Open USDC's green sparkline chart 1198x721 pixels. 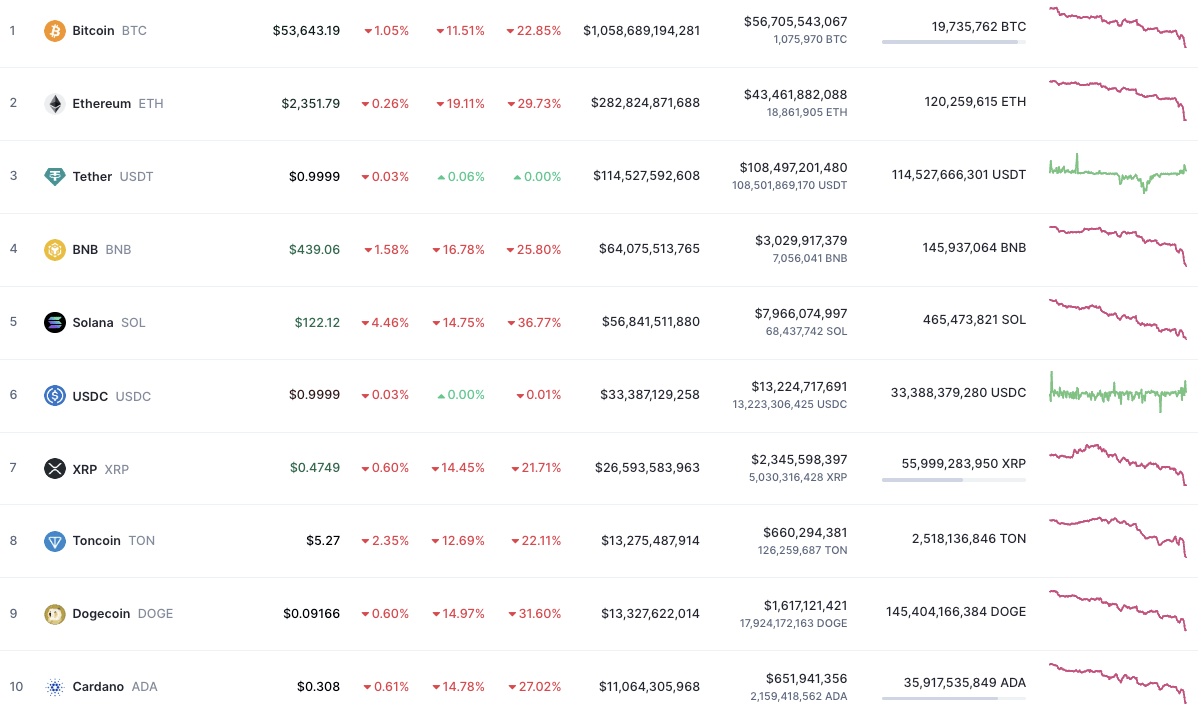point(1118,392)
